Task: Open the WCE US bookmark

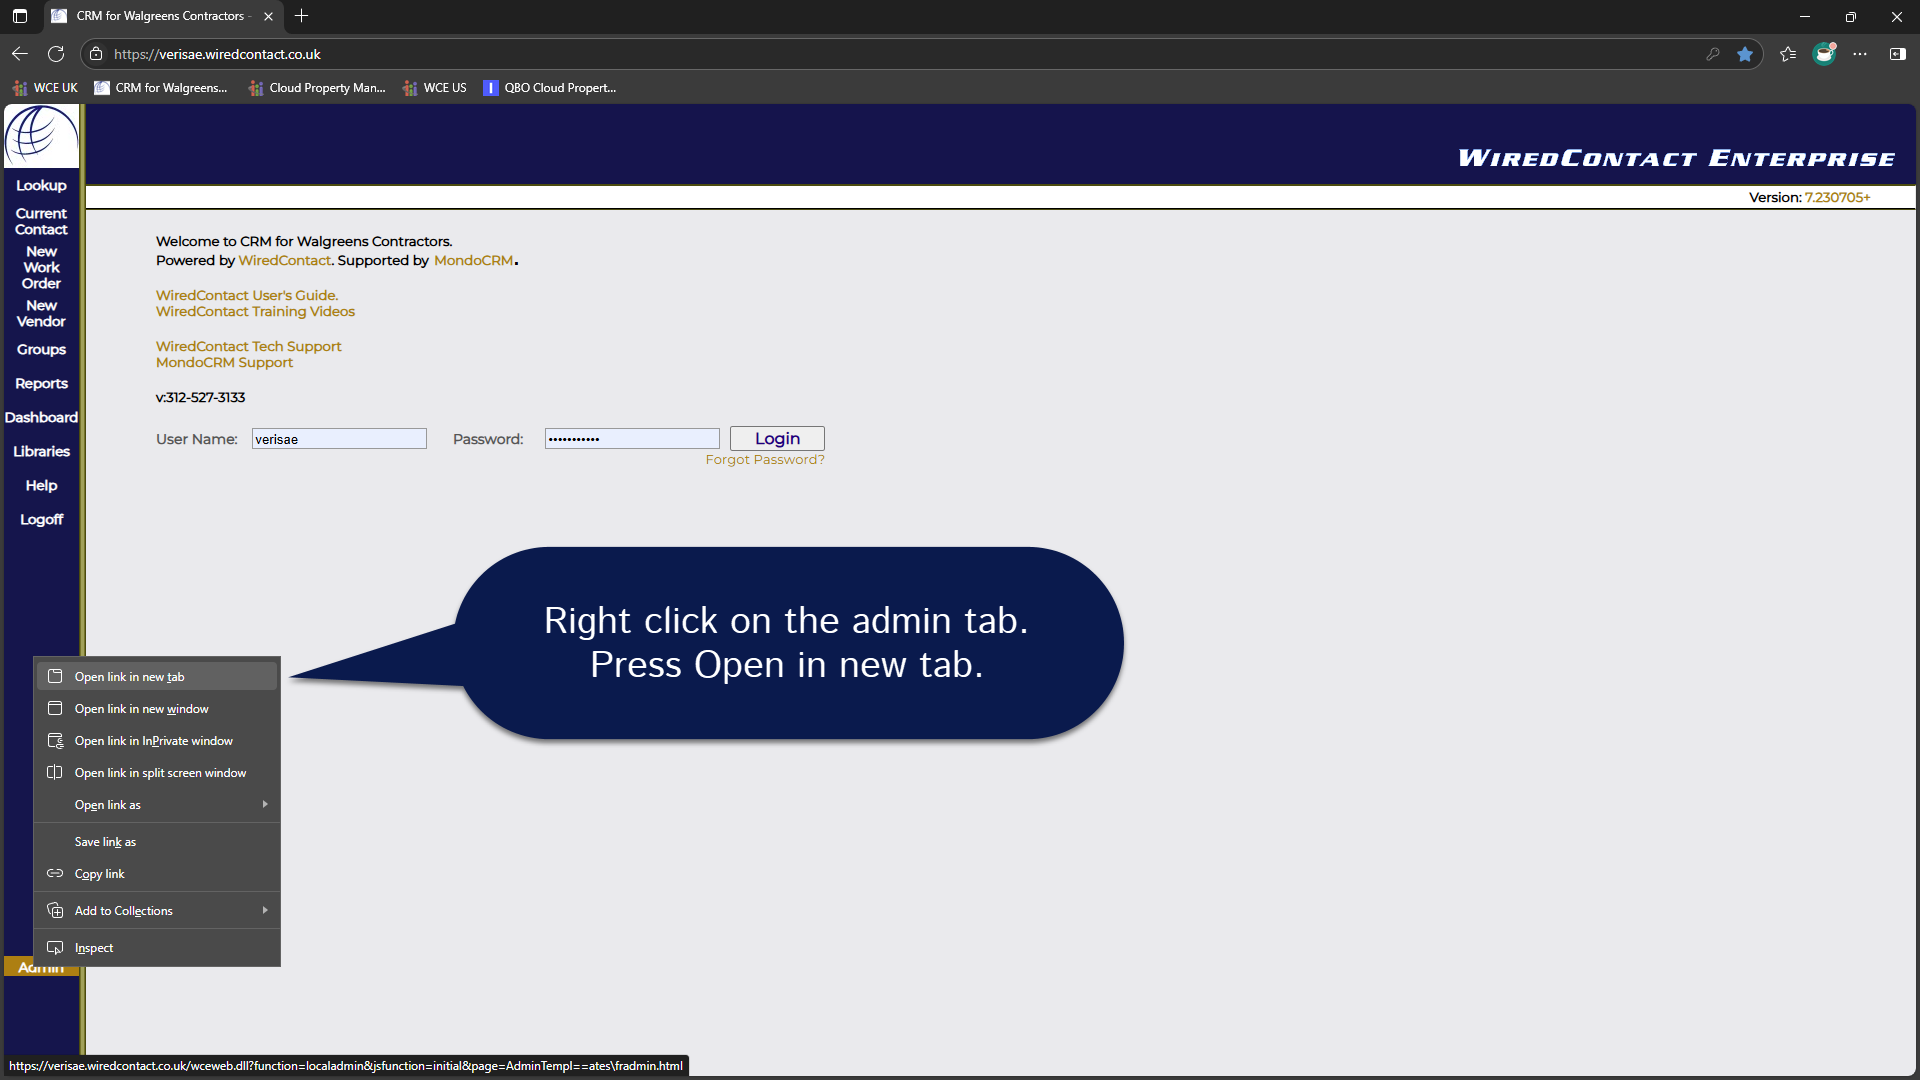Action: [435, 88]
